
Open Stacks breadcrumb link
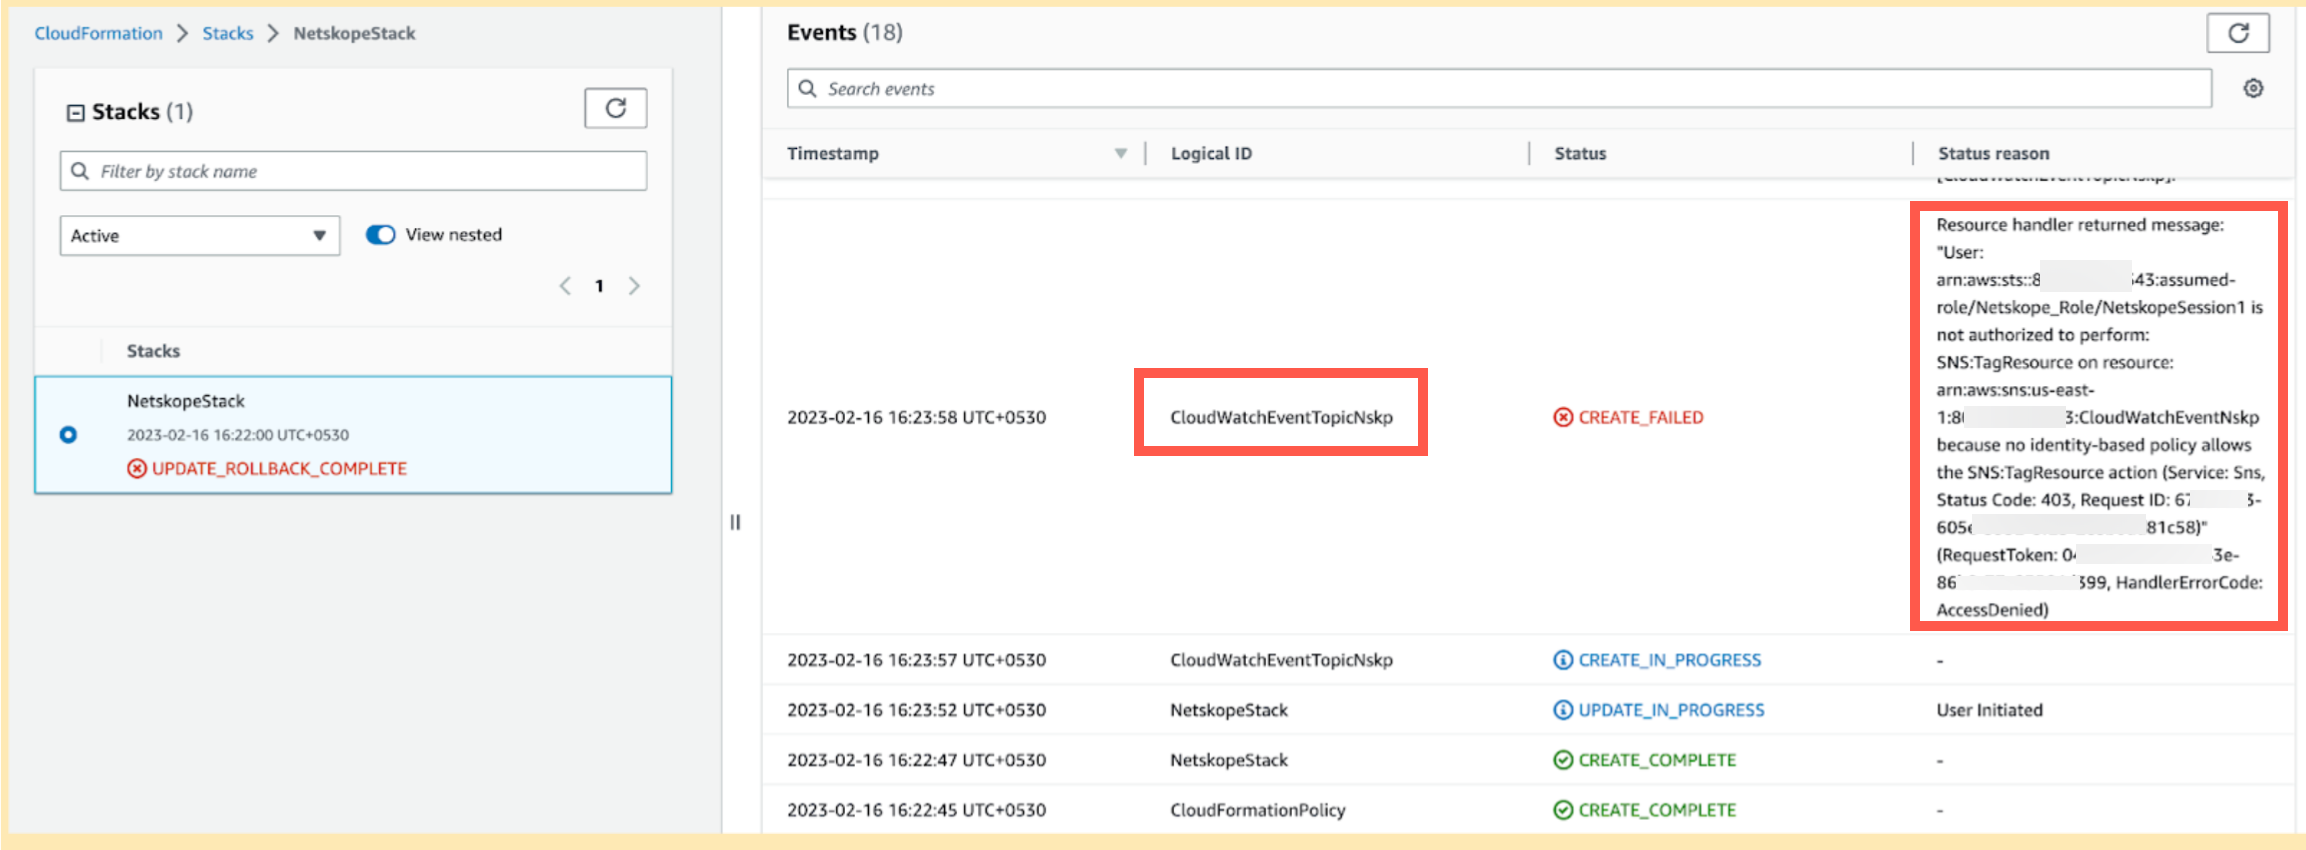[x=228, y=33]
